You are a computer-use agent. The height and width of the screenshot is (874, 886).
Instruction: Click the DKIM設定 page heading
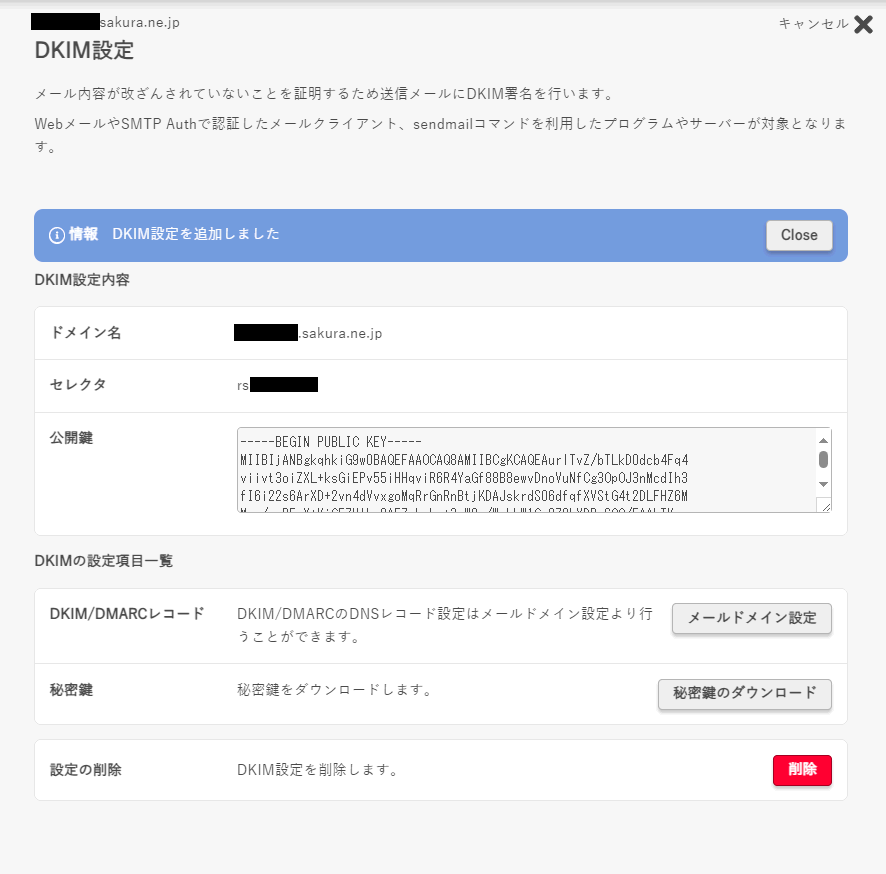click(84, 51)
